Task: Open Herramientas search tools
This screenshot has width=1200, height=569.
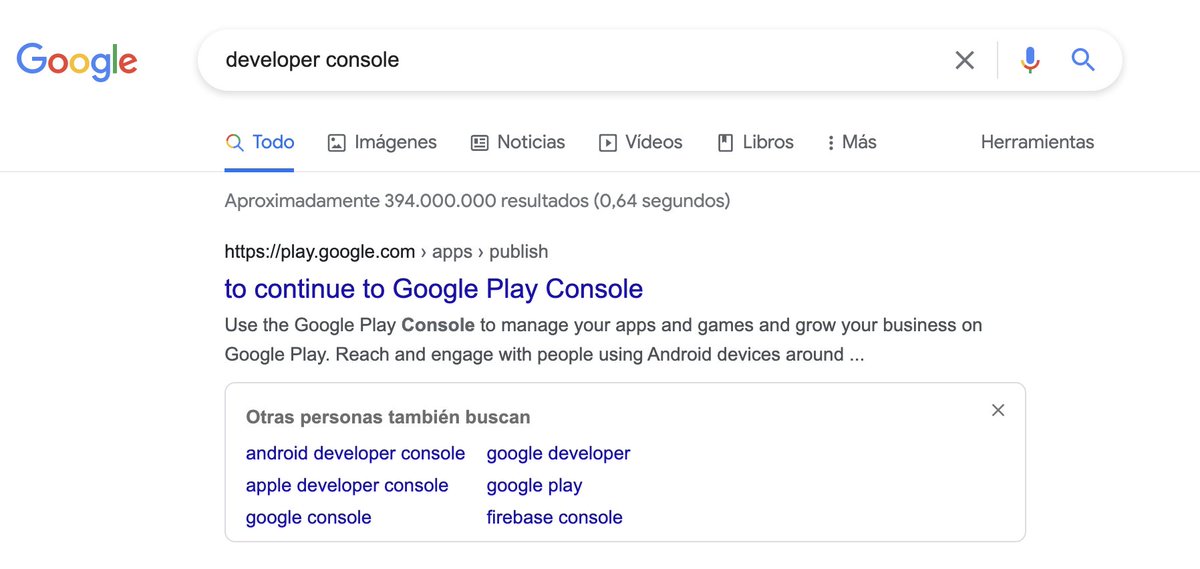Action: point(1037,142)
